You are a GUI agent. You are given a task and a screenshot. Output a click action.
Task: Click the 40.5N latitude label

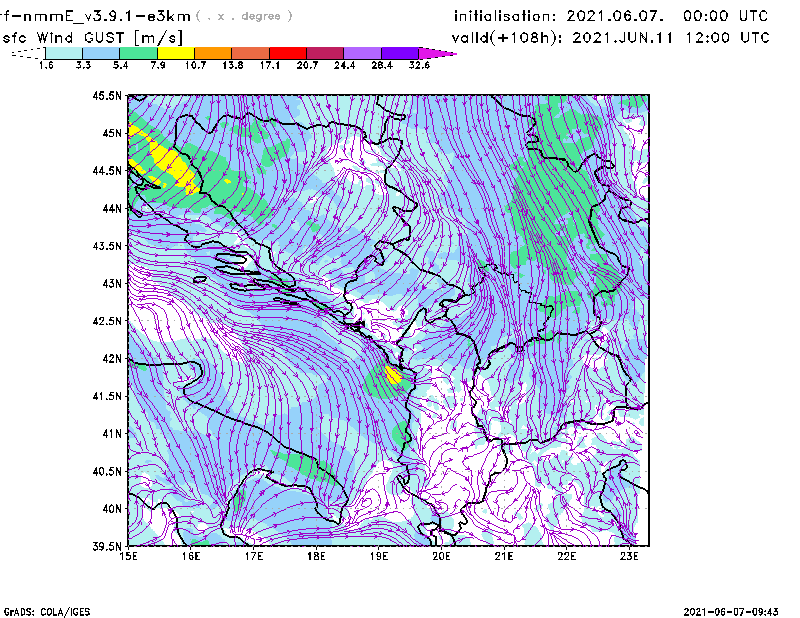pyautogui.click(x=107, y=471)
